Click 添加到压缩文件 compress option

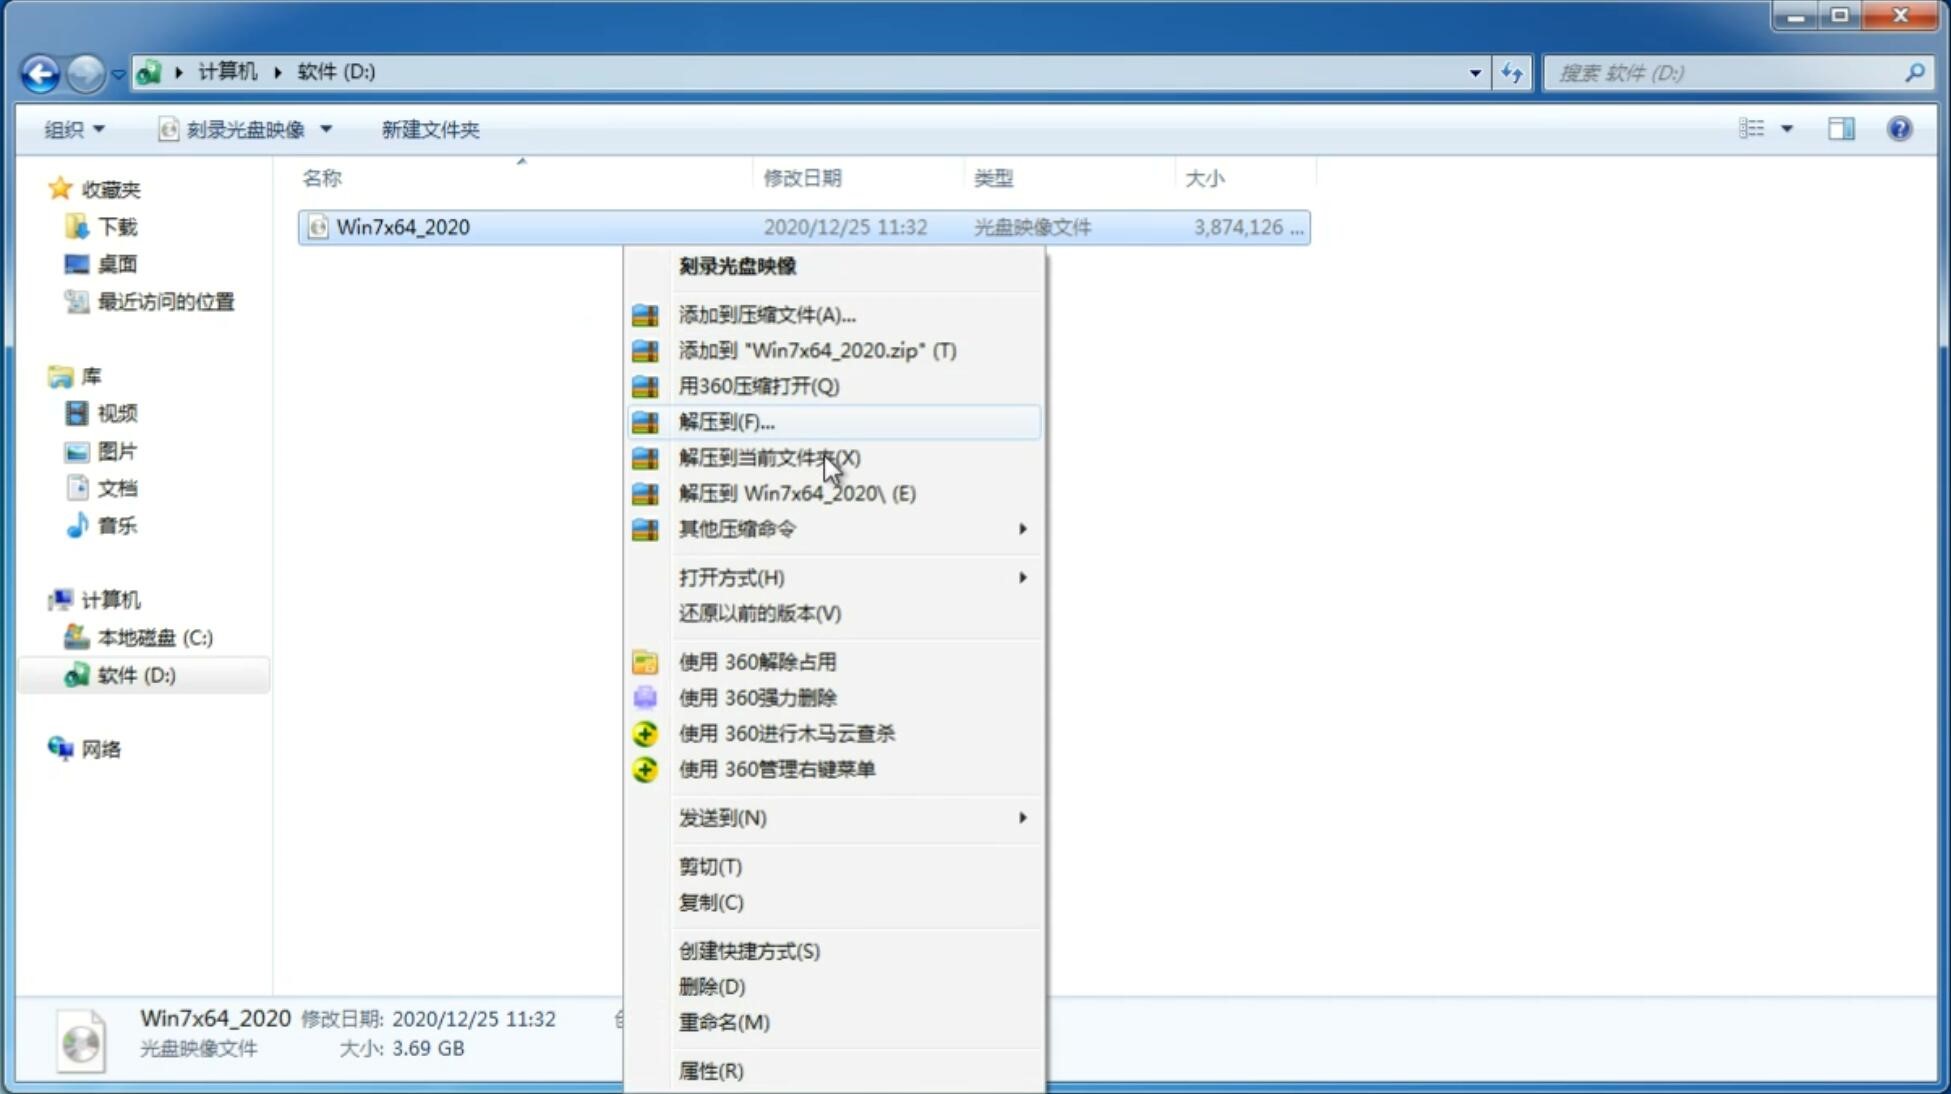pos(766,314)
